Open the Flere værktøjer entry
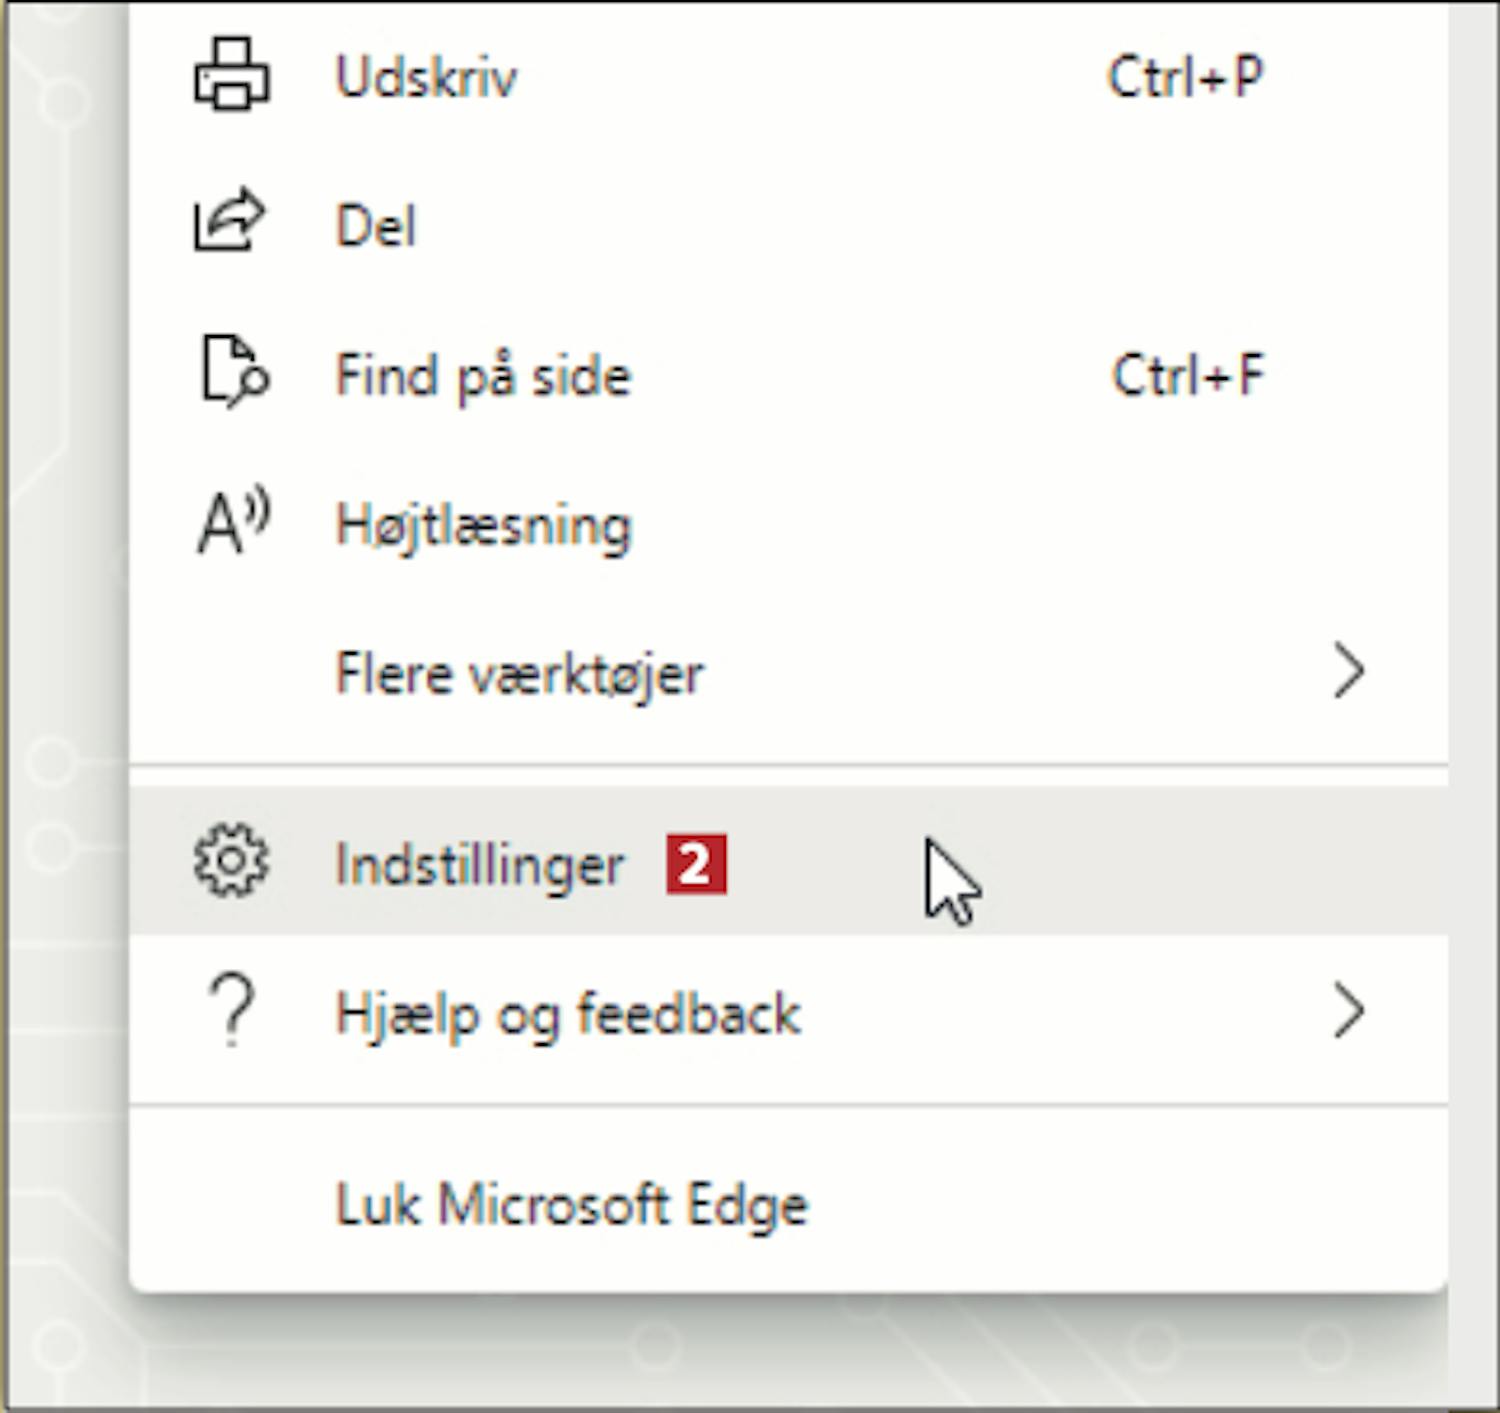 788,673
